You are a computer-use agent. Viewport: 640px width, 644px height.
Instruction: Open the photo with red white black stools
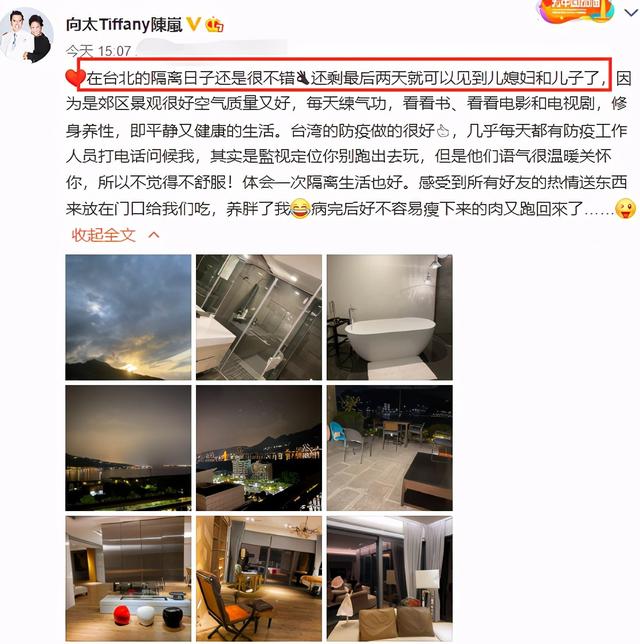(x=128, y=578)
